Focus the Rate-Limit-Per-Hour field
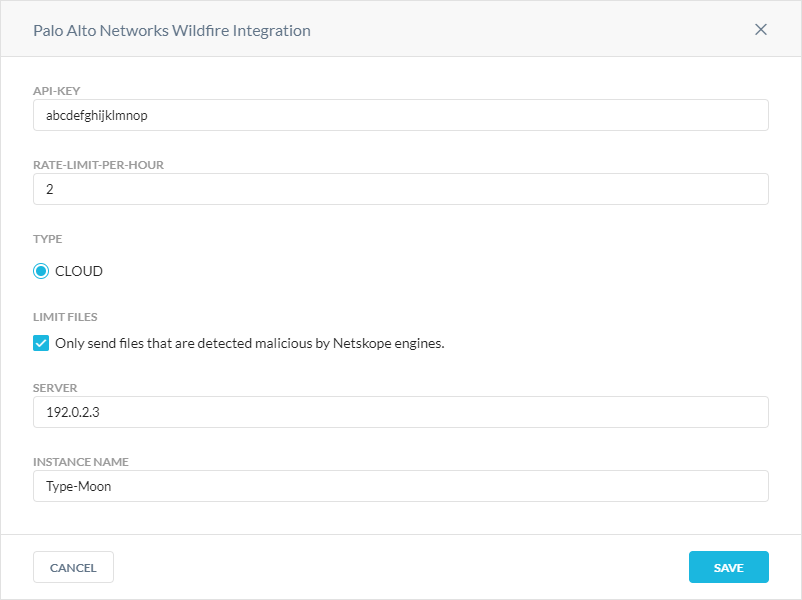 point(400,189)
